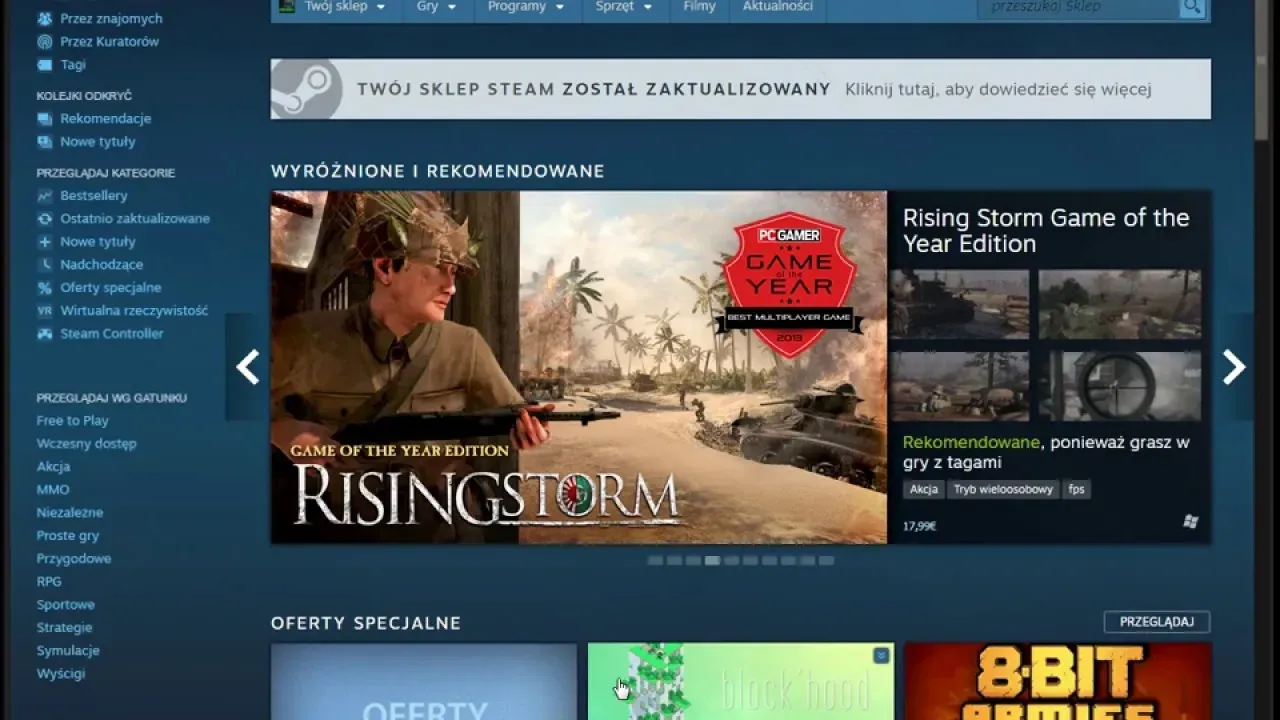This screenshot has width=1280, height=720.
Task: Open Nowe tytuły under Kolejki odkryć
Action: [x=97, y=142]
